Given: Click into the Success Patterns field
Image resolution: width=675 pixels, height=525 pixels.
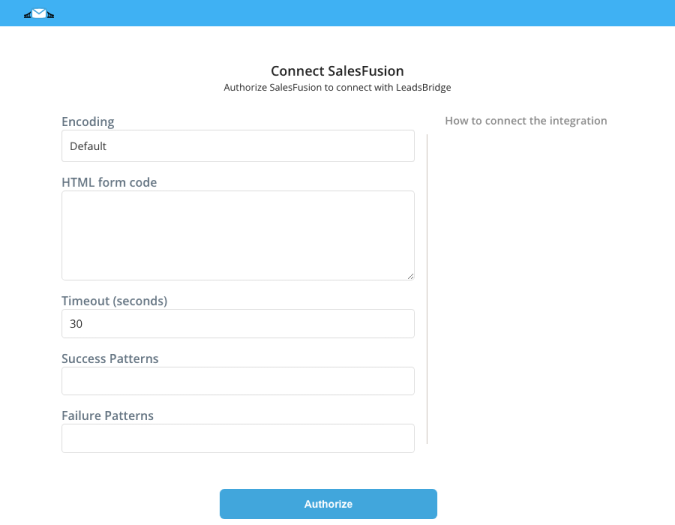Looking at the screenshot, I should [238, 381].
